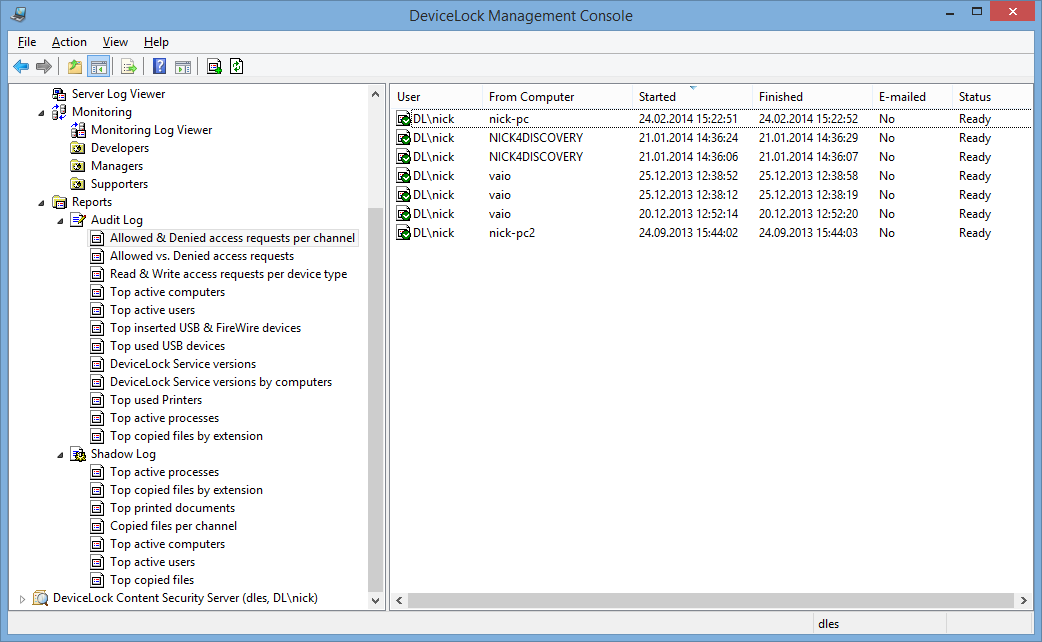1042x642 pixels.
Task: Click the tree pane scroll down arrow
Action: pos(375,600)
